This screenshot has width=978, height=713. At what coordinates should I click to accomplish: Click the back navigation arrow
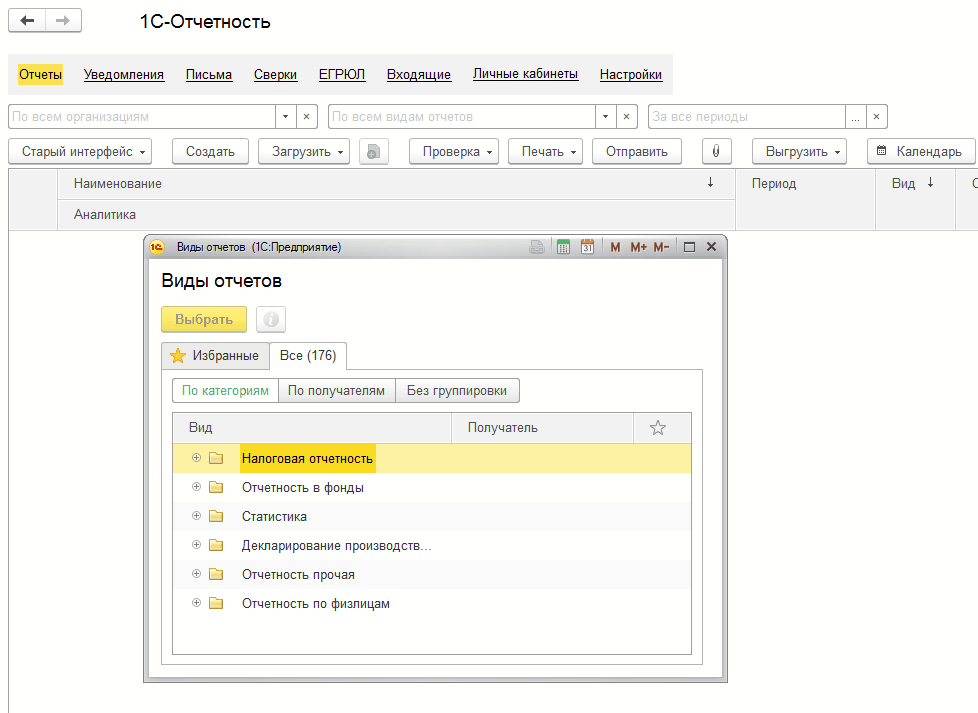click(27, 21)
